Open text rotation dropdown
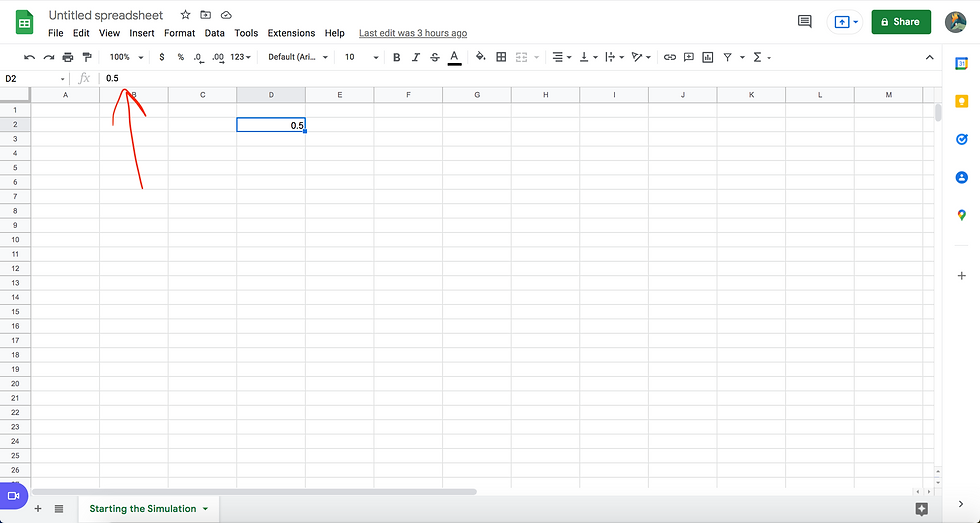The width and height of the screenshot is (980, 523). click(641, 57)
